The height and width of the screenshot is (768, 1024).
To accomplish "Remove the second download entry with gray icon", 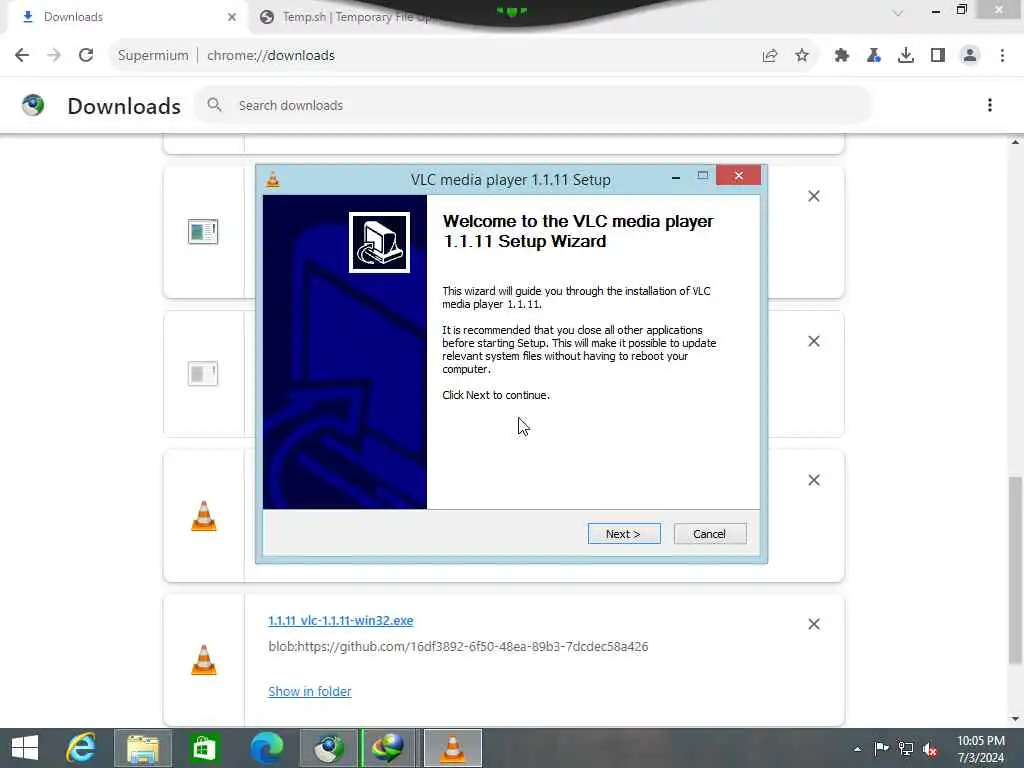I will tap(814, 341).
